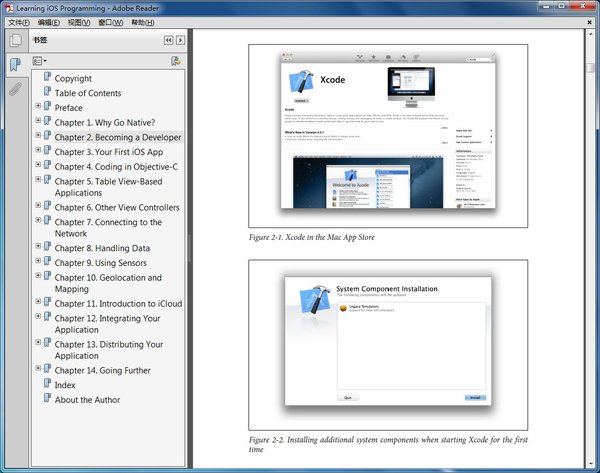
Task: Click the Copyright bookmark icon
Action: pyautogui.click(x=46, y=77)
